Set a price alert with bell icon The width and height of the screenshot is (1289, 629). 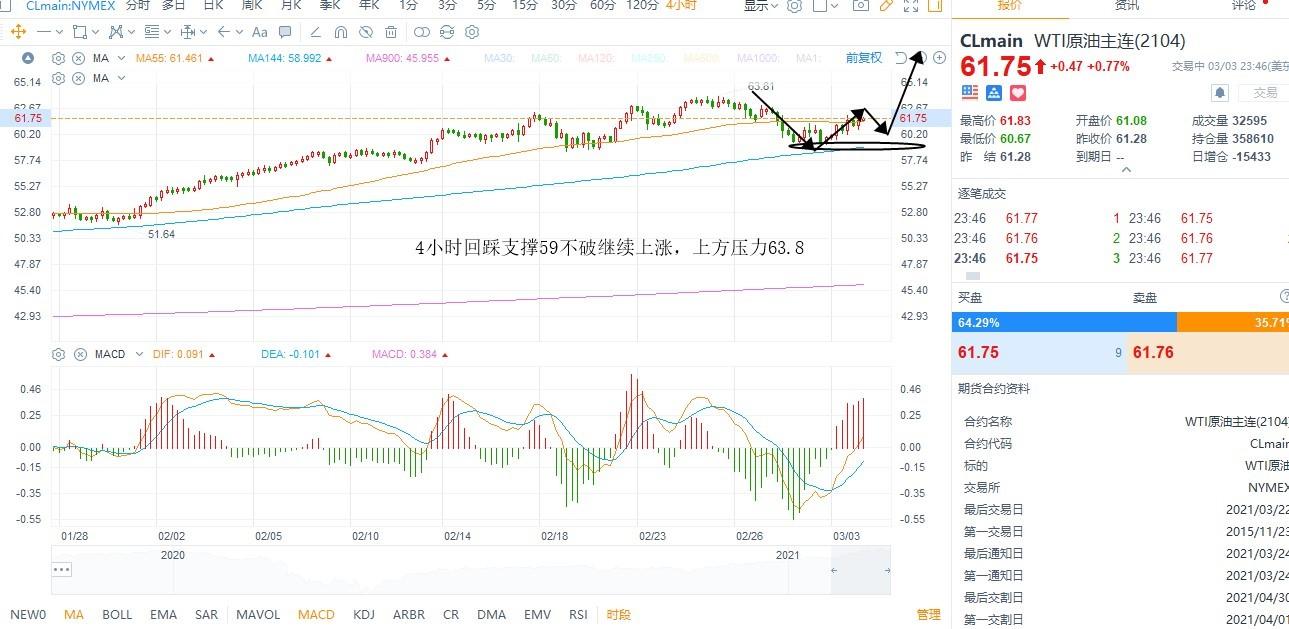1220,93
